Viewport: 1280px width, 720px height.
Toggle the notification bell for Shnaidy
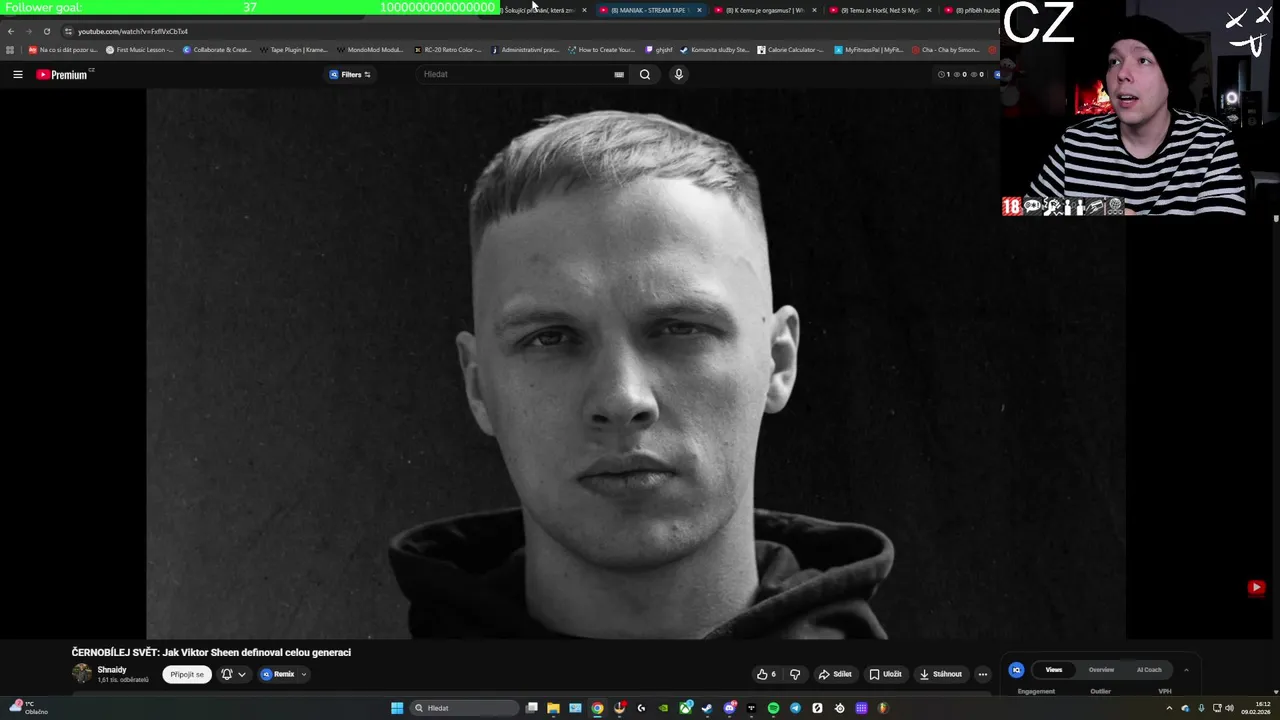click(226, 674)
